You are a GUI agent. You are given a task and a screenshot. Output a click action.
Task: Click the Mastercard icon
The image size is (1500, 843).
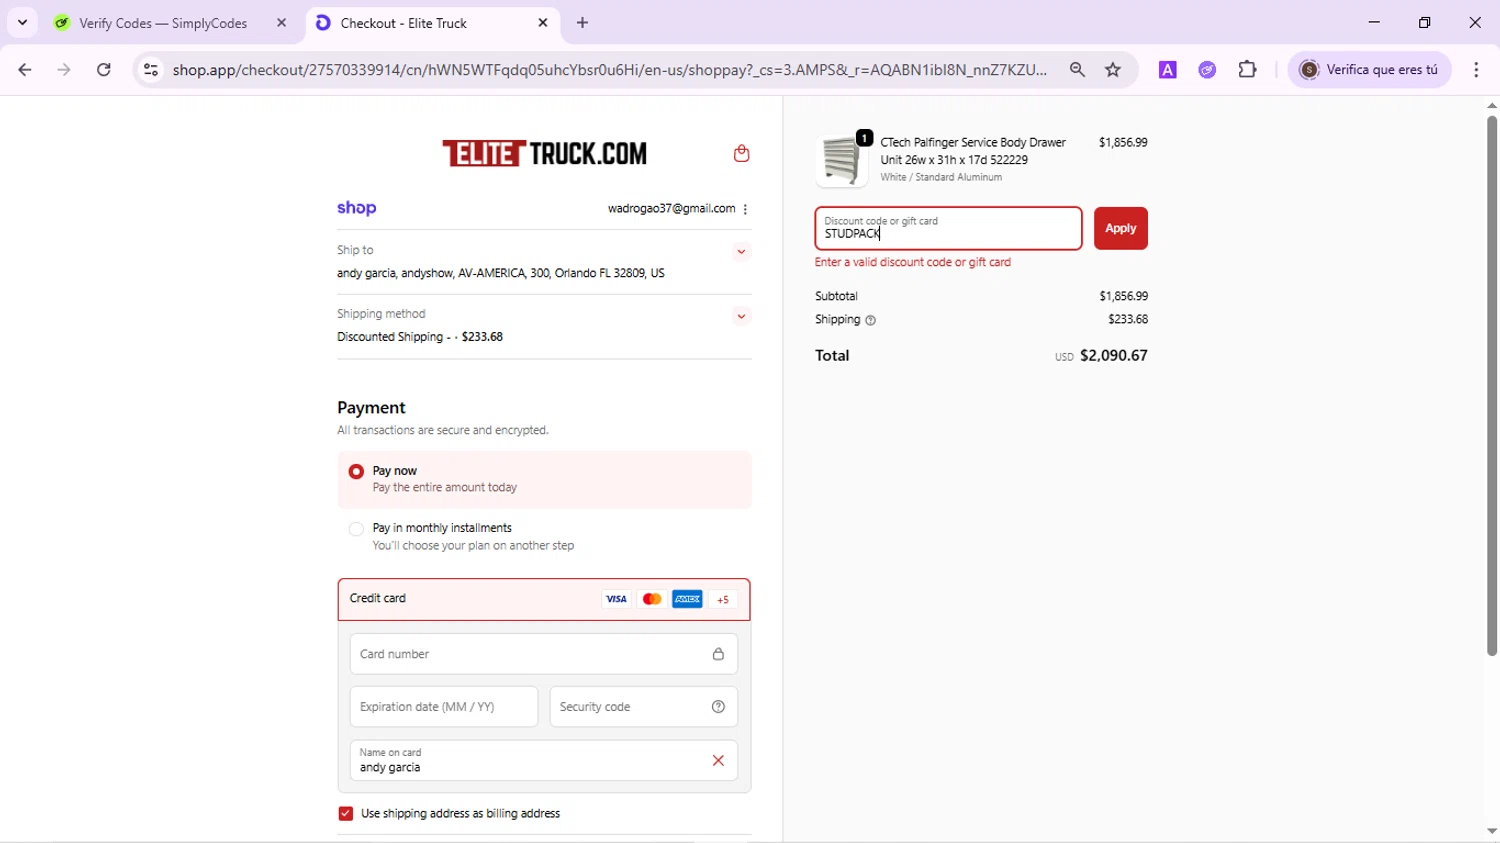pyautogui.click(x=652, y=599)
